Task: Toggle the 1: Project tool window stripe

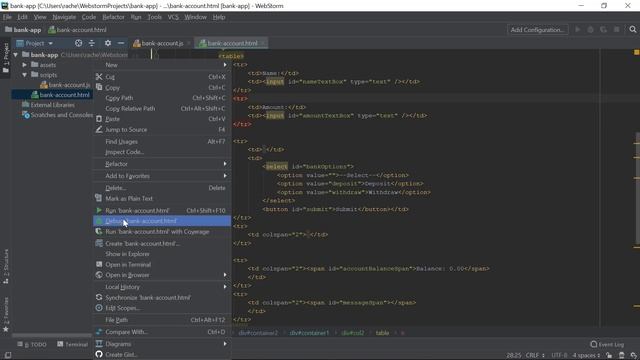Action: tap(6, 58)
